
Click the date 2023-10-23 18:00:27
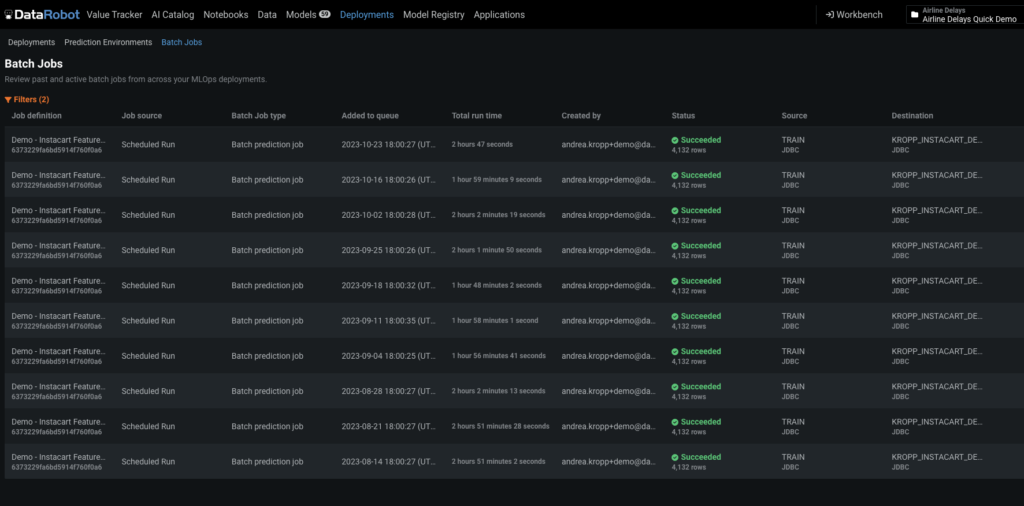[389, 144]
